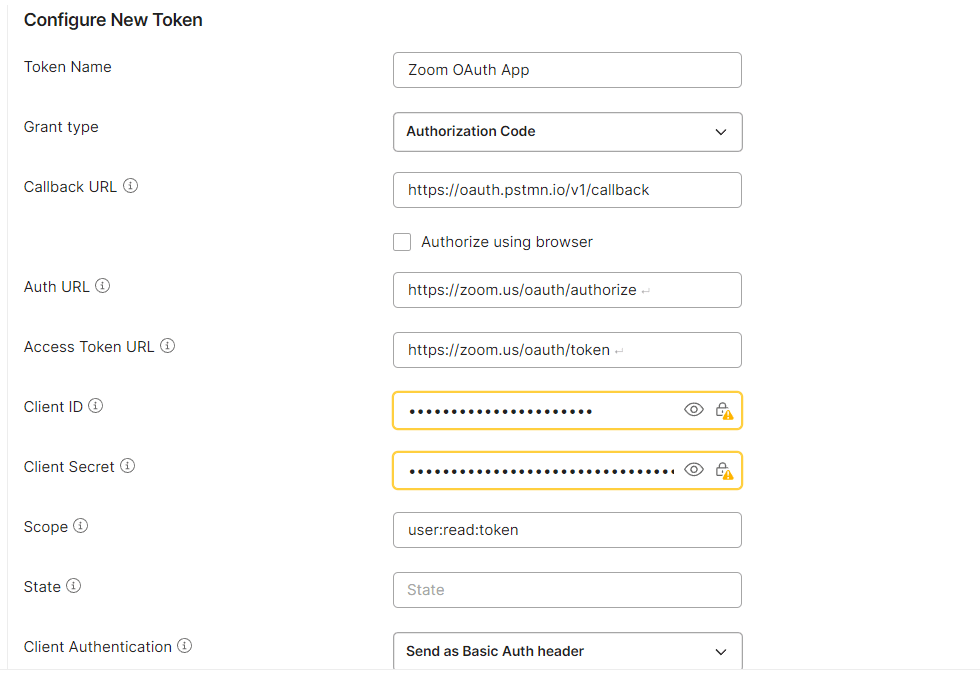The image size is (980, 688).
Task: Select the Auth URL text field
Action: click(567, 290)
